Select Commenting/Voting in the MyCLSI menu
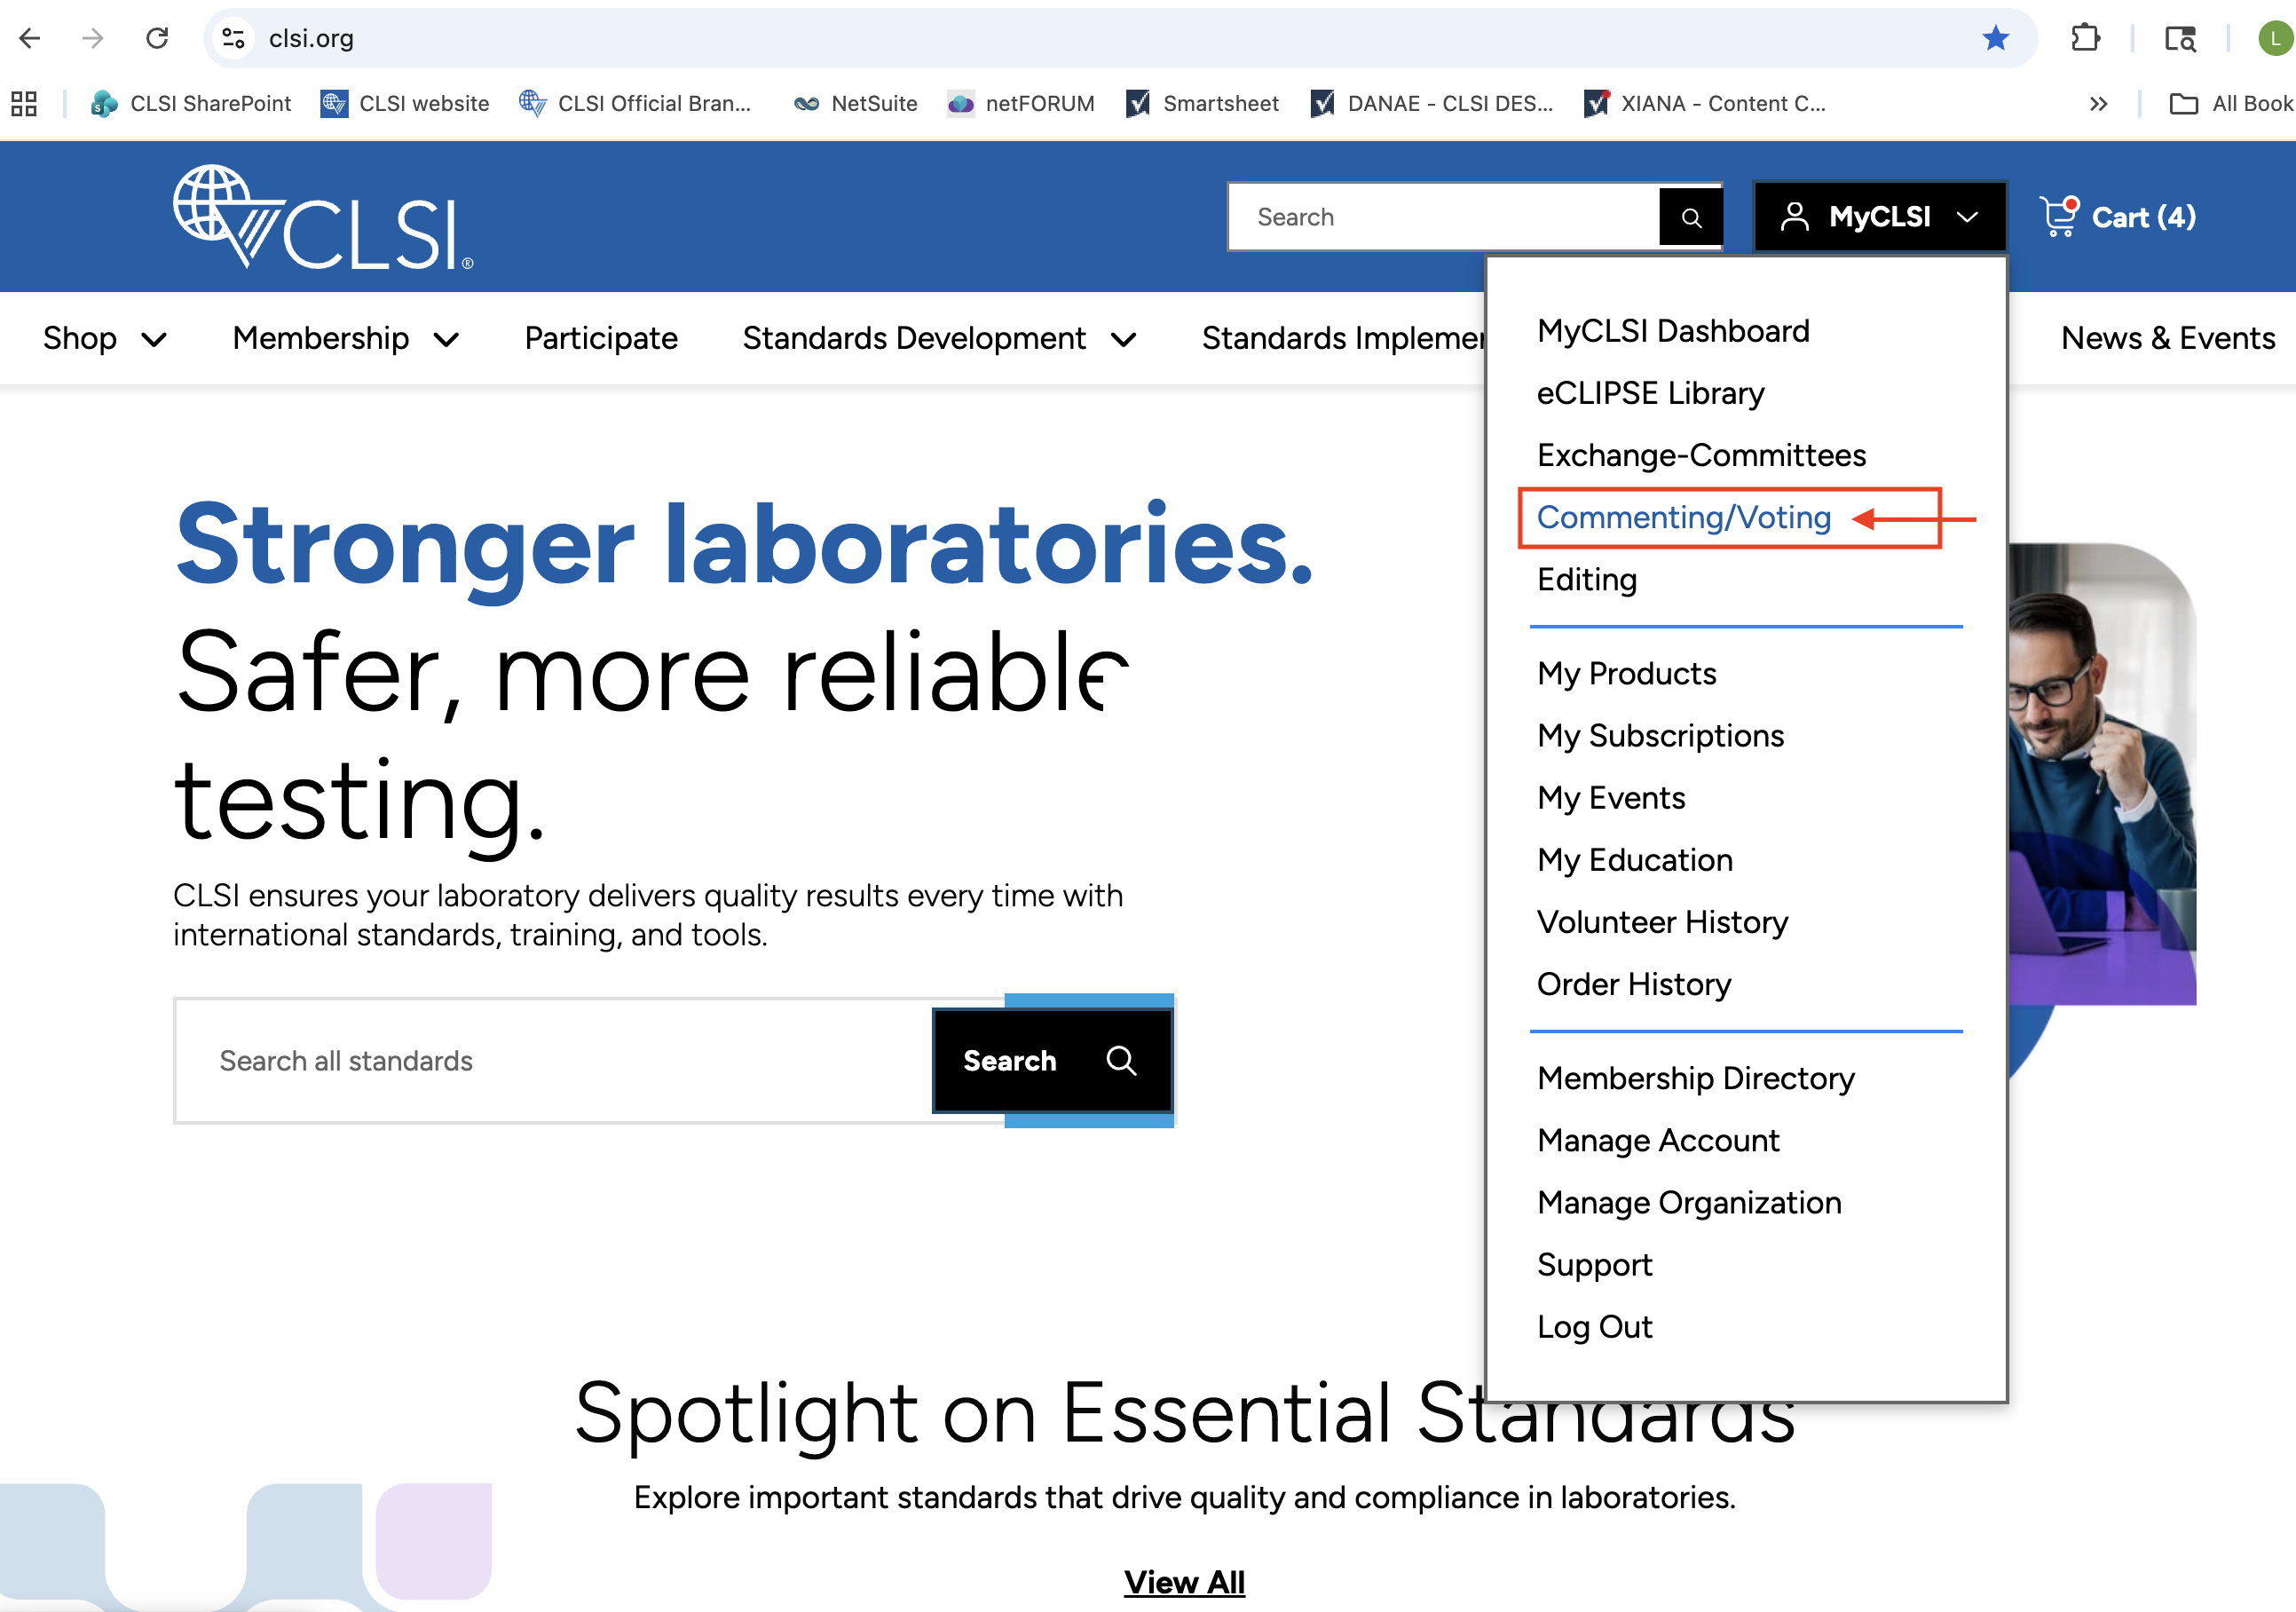 click(1683, 517)
